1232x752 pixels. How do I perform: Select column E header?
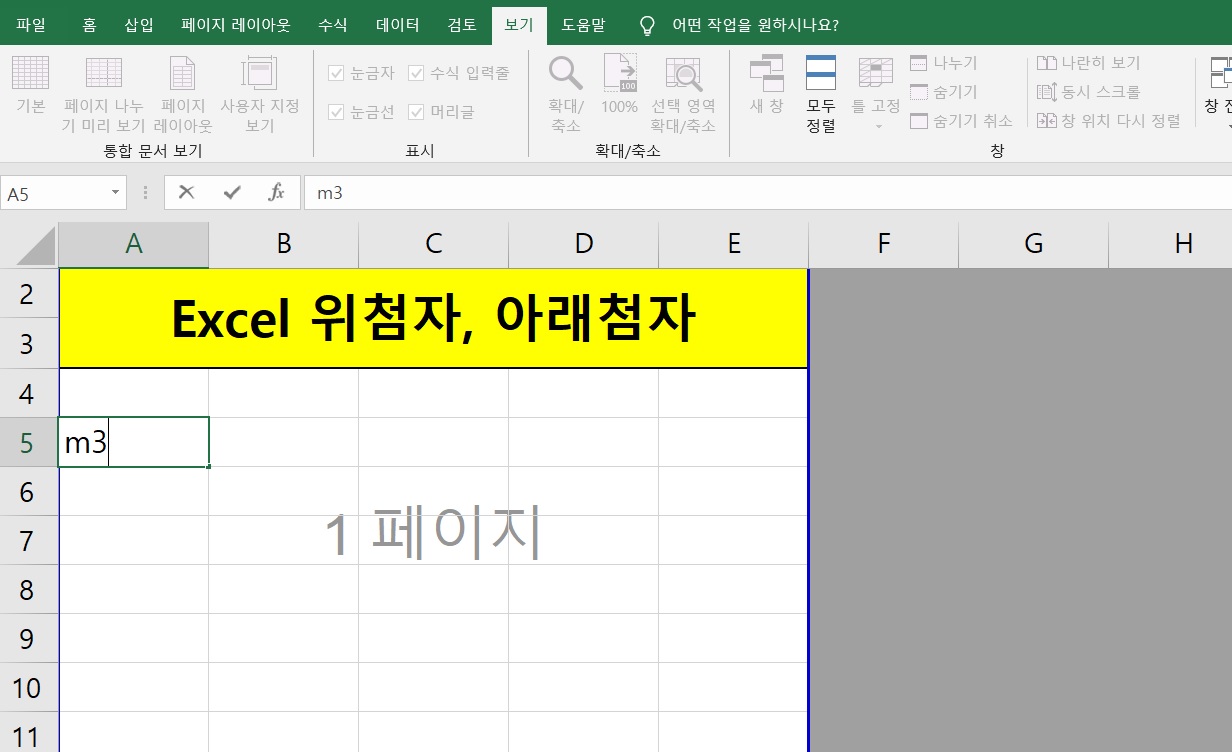tap(734, 244)
